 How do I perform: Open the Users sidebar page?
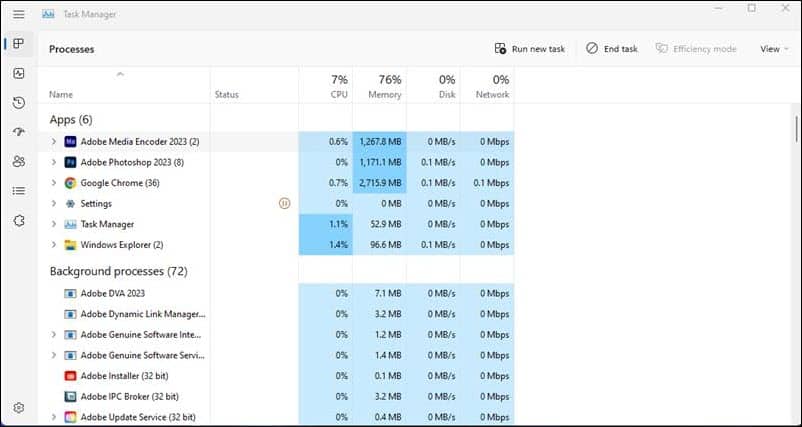click(19, 162)
